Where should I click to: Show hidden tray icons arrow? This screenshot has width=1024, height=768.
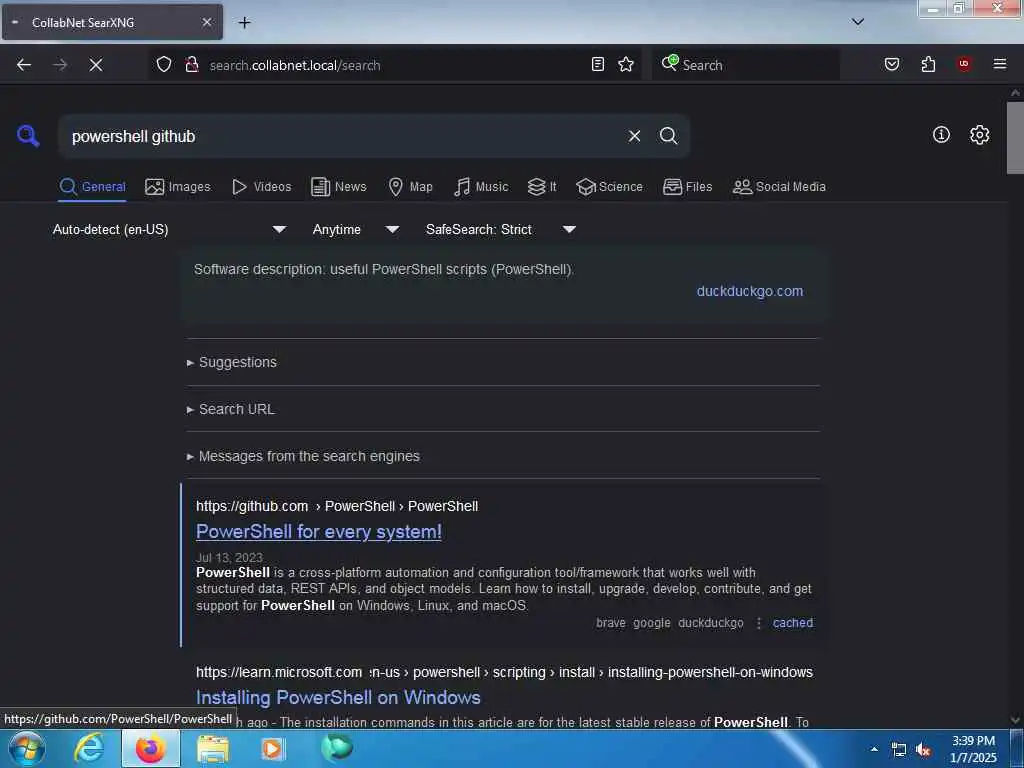pyautogui.click(x=874, y=750)
